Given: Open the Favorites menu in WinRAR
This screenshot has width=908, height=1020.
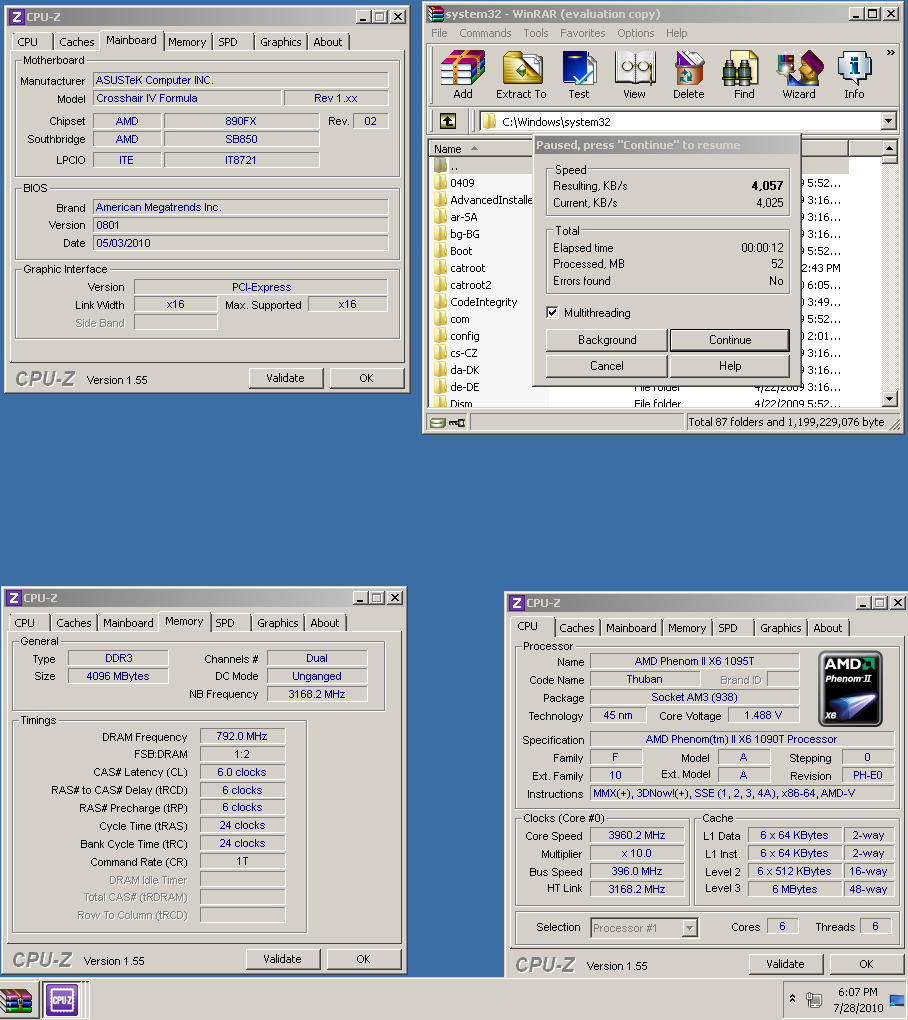Looking at the screenshot, I should click(x=582, y=33).
